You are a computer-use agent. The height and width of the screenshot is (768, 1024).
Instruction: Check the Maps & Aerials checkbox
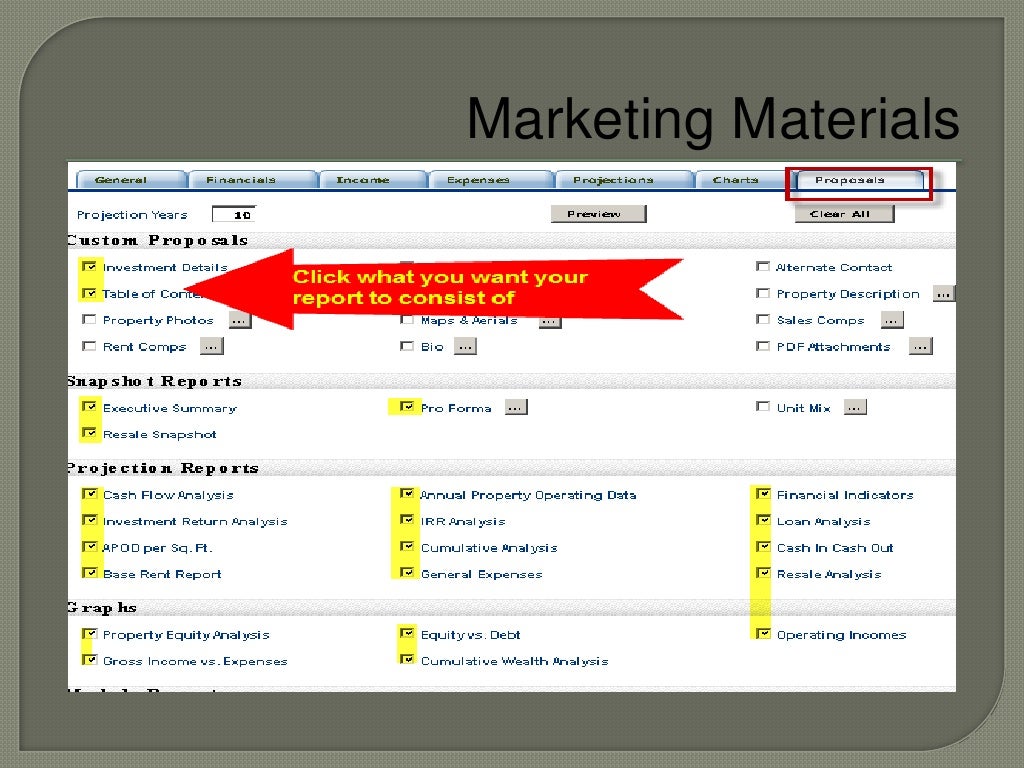point(407,319)
